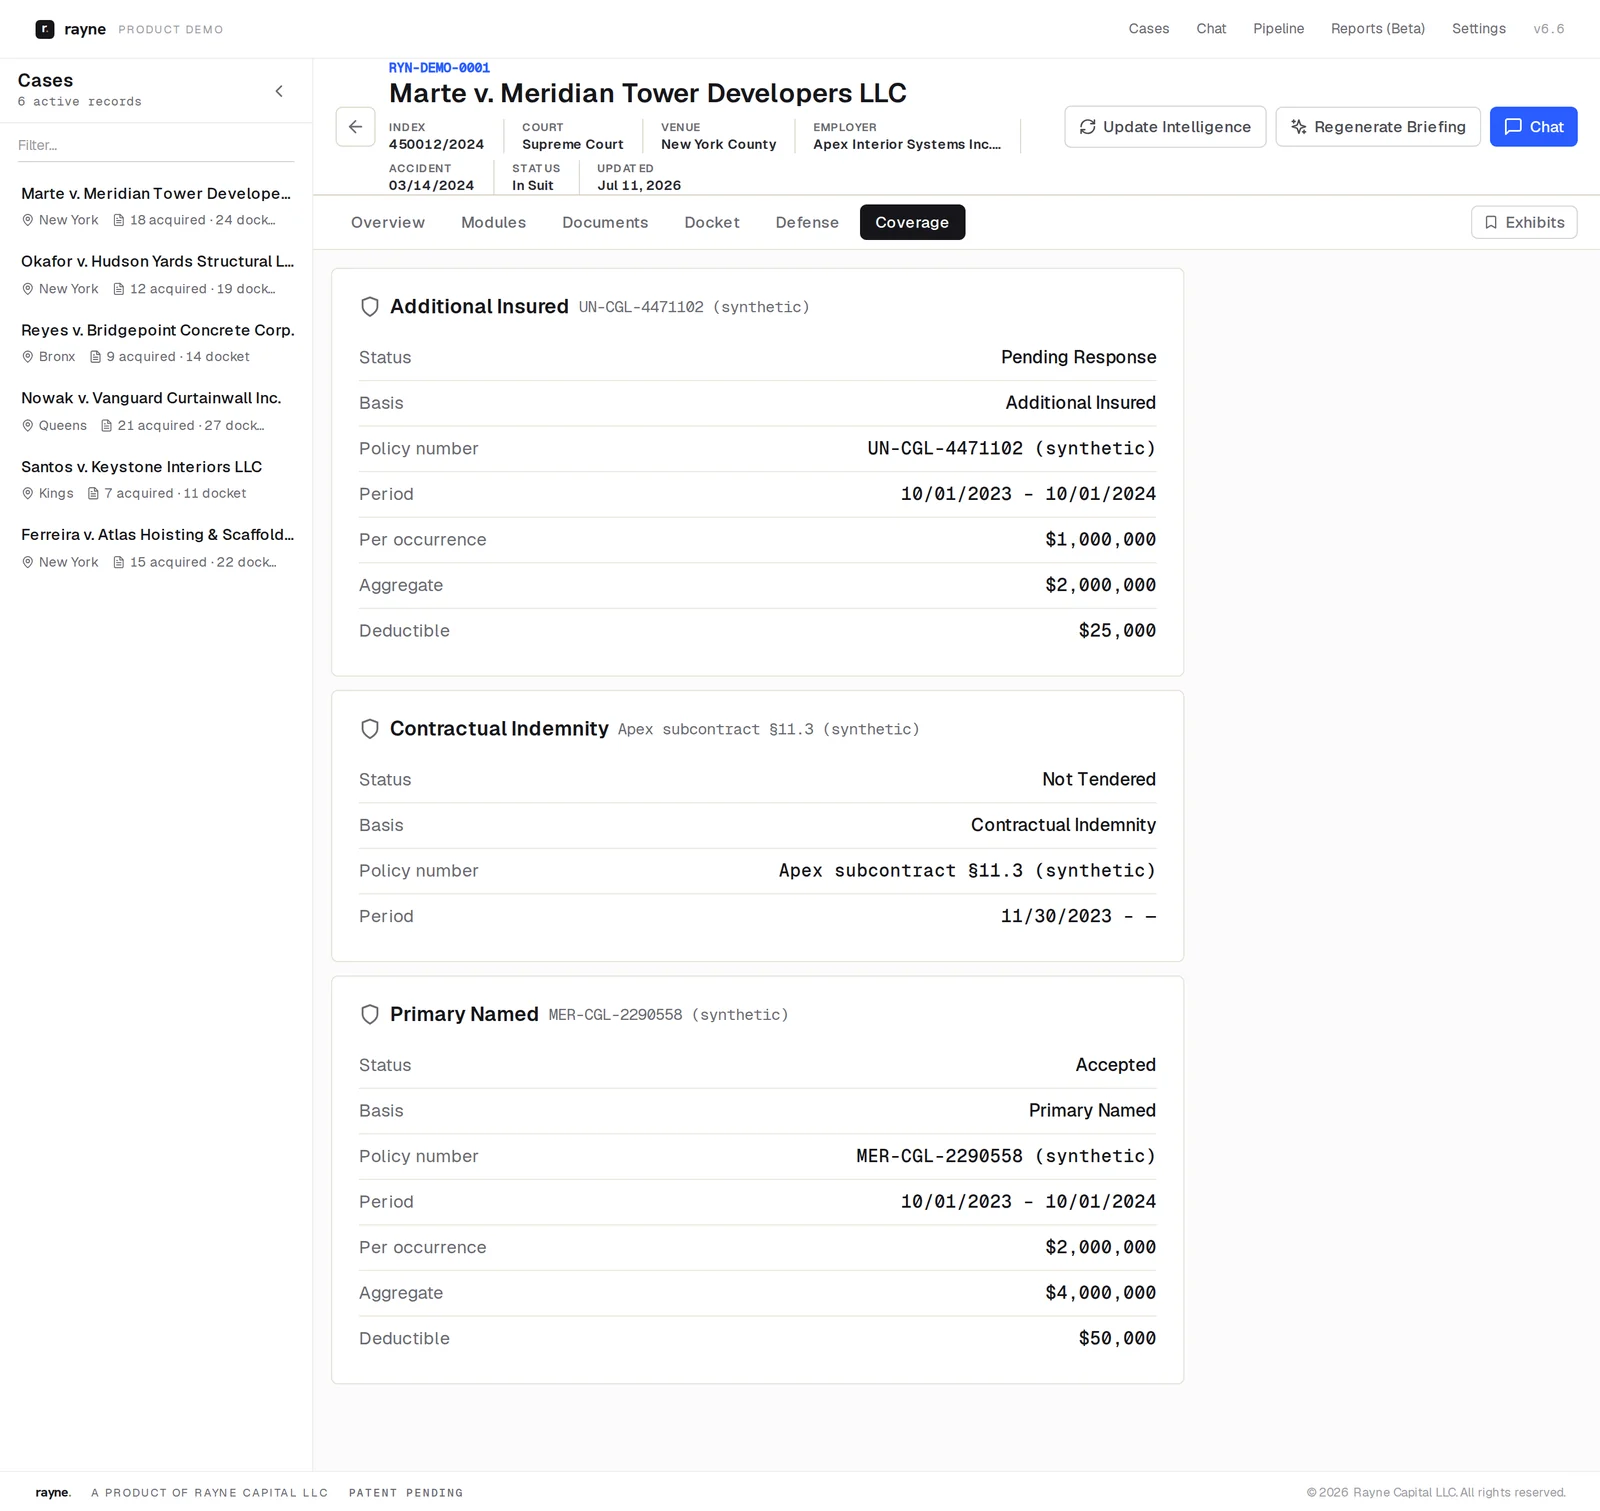Screen dimensions: 1600x1511
Task: Click the In Suit status value
Action: [x=533, y=185]
